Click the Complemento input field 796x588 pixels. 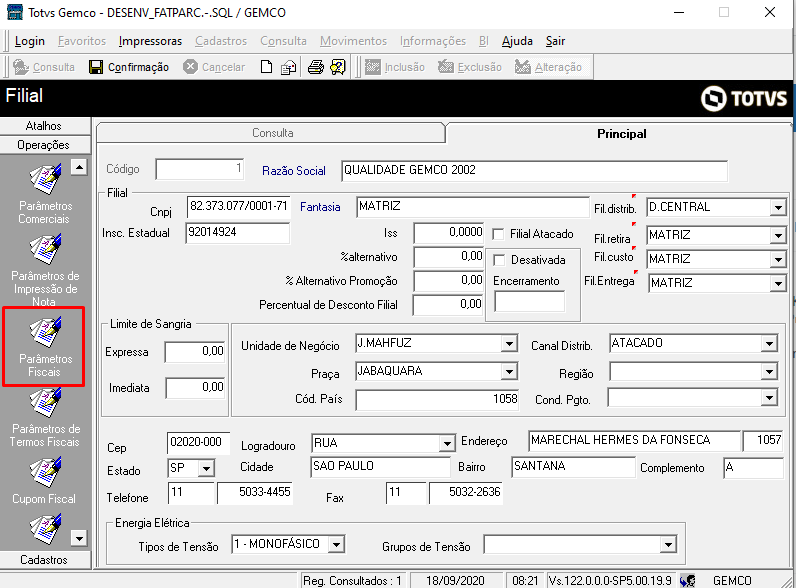(x=753, y=468)
